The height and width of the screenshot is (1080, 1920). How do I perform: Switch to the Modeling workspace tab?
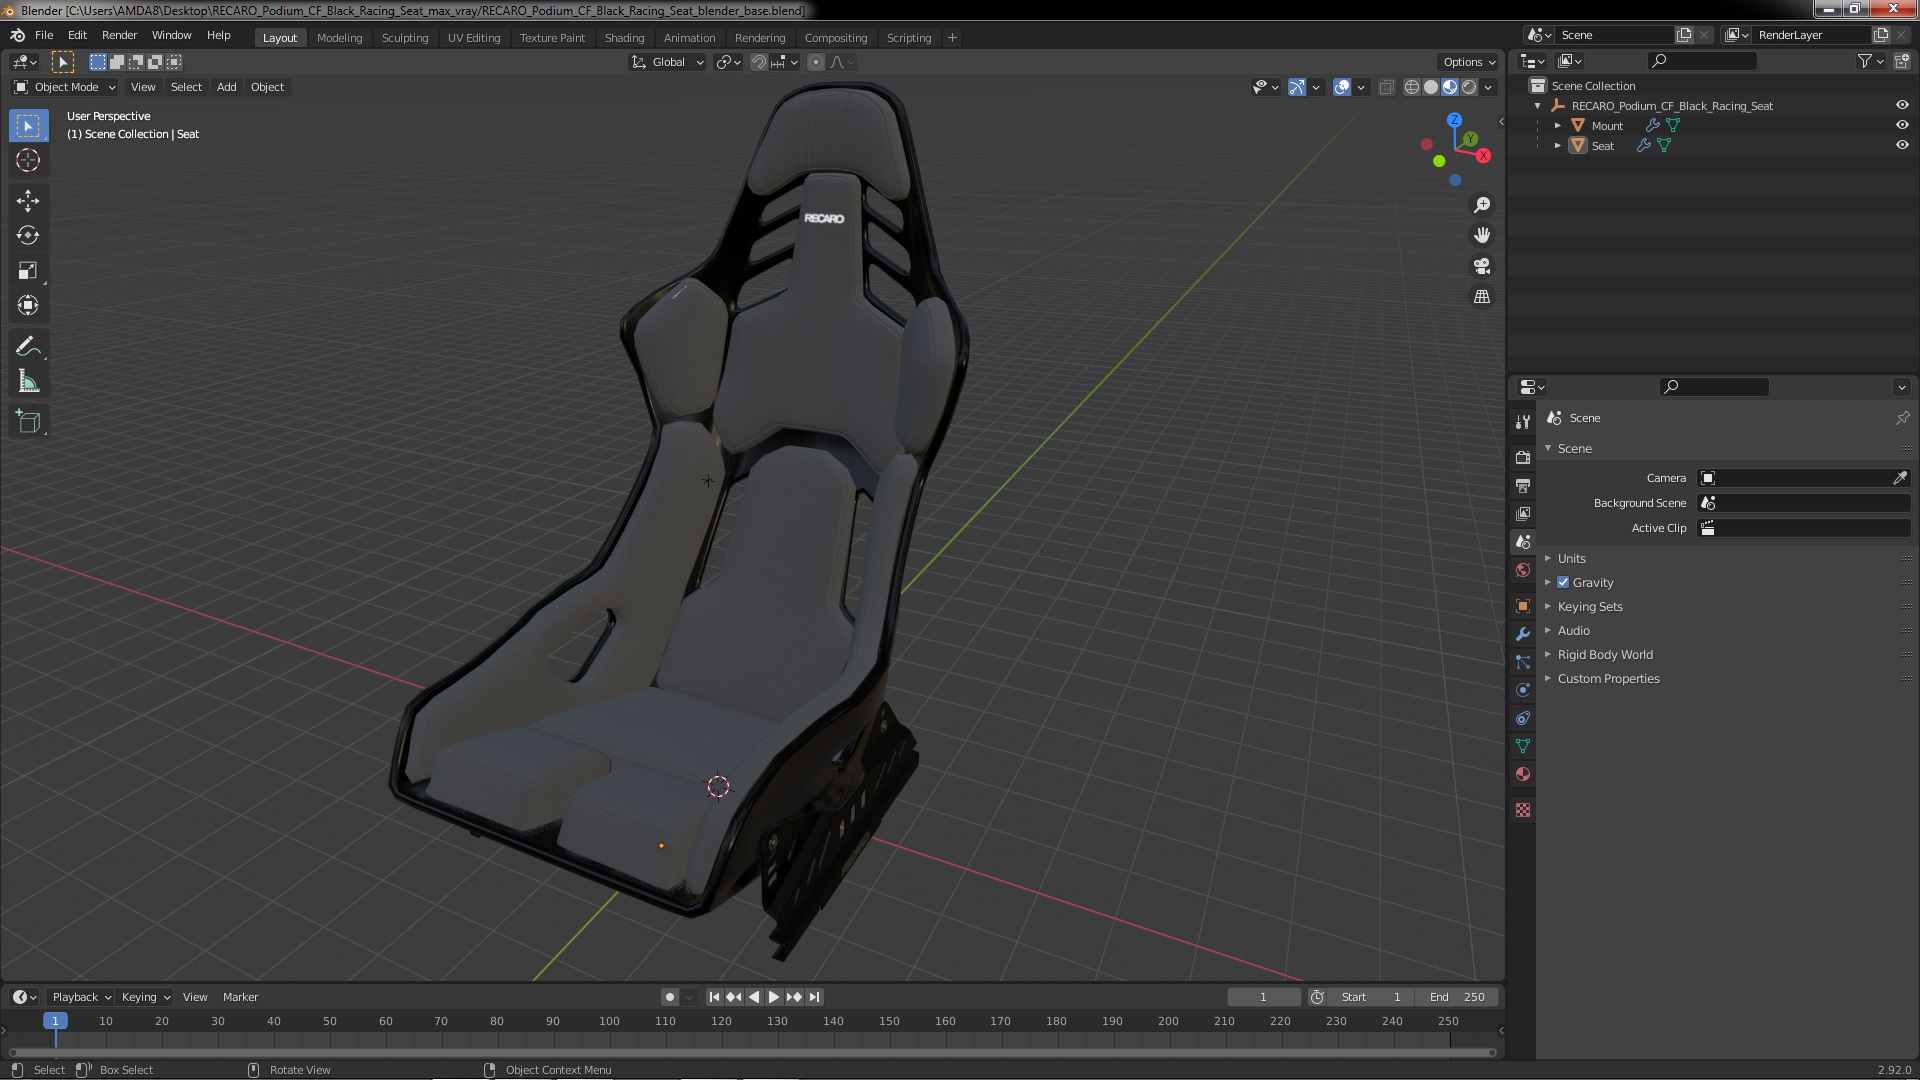click(339, 38)
